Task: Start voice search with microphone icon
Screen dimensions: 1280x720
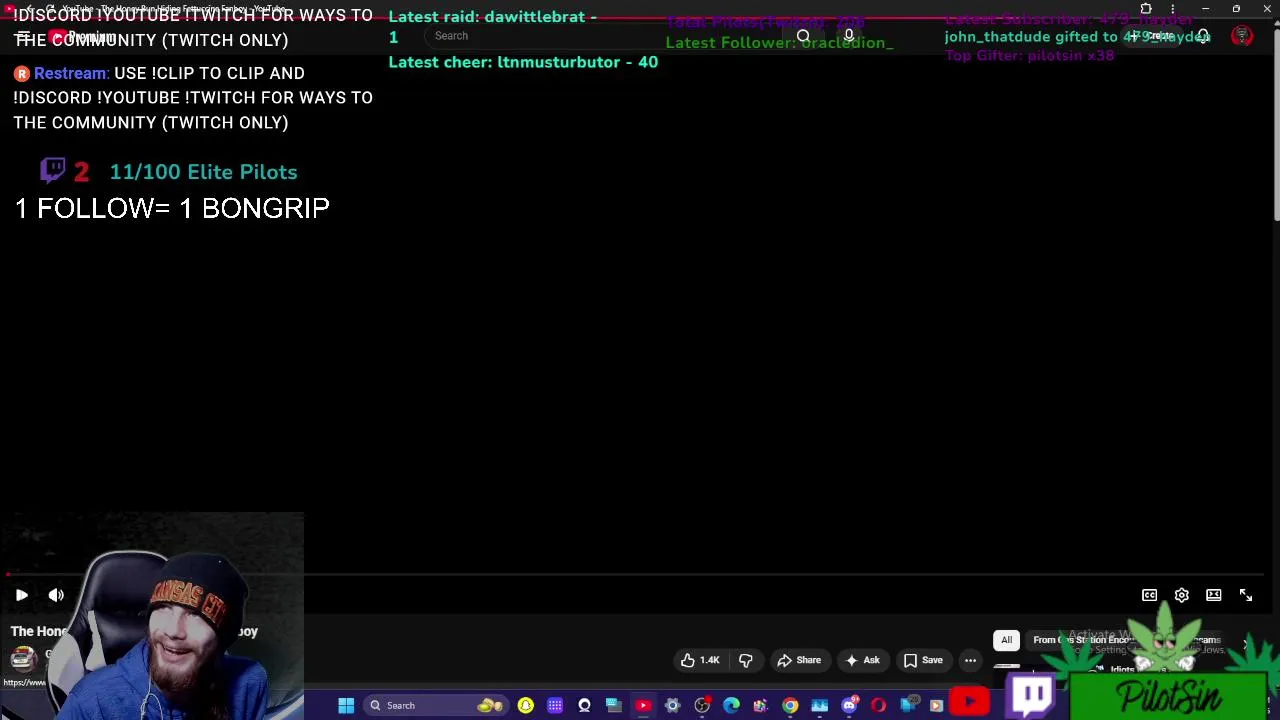Action: click(849, 36)
